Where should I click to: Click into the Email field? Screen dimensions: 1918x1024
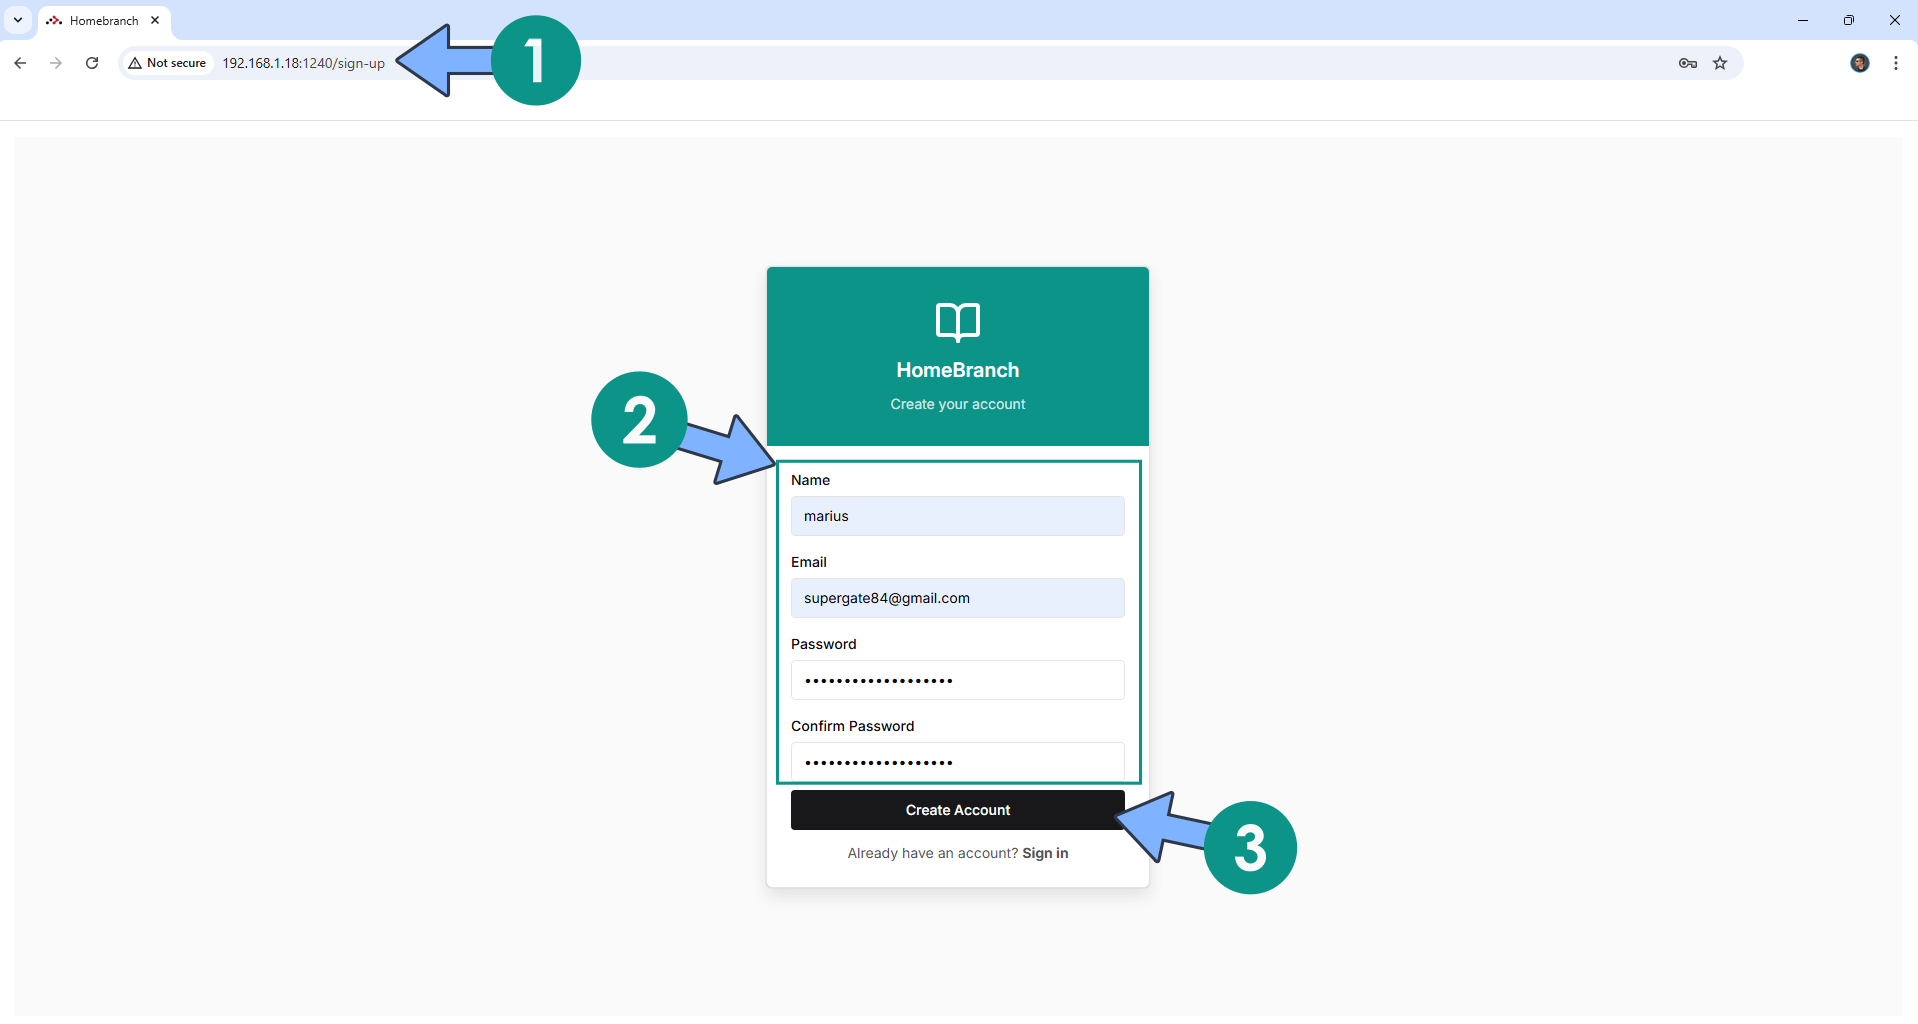point(957,598)
